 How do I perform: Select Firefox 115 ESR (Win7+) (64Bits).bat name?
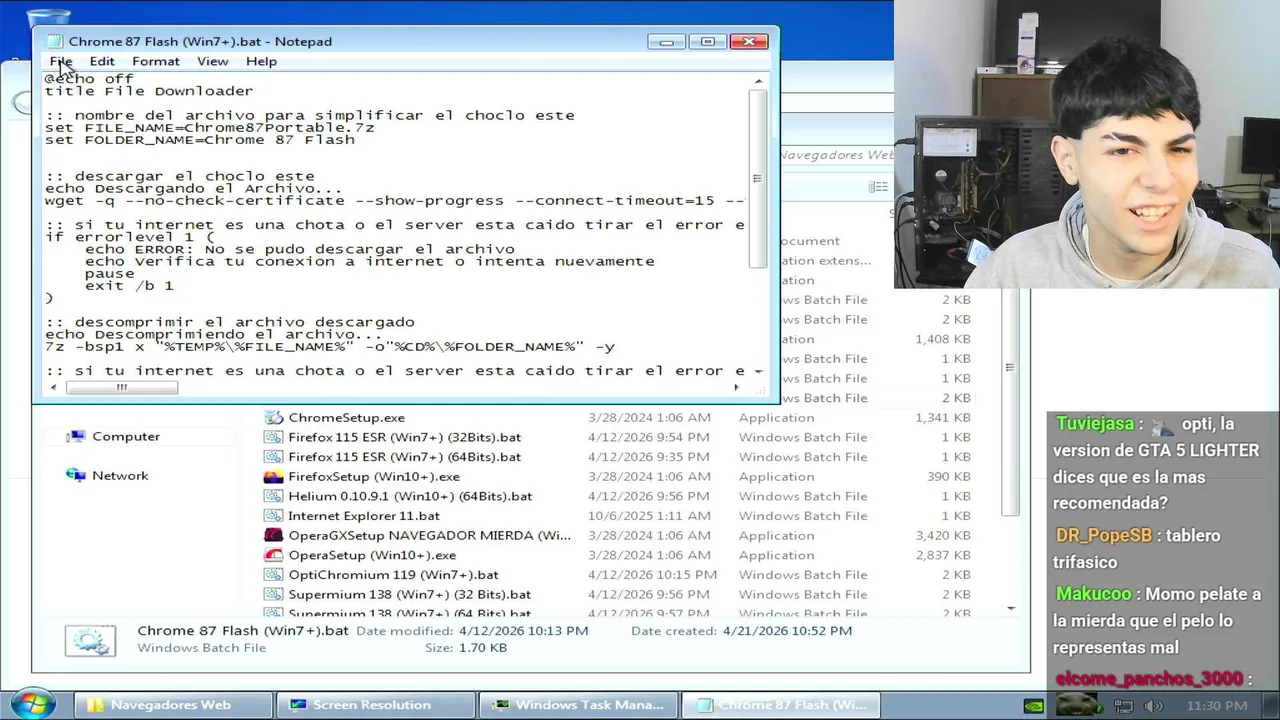click(x=404, y=456)
